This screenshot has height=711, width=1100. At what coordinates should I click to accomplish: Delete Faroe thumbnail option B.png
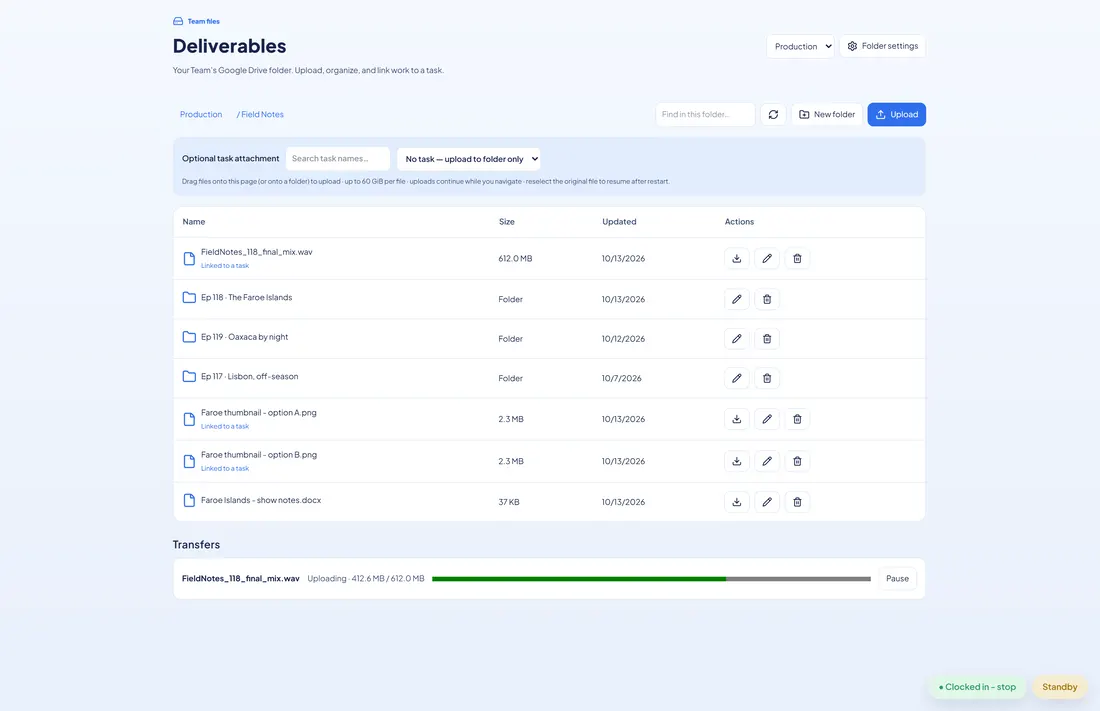coord(797,461)
